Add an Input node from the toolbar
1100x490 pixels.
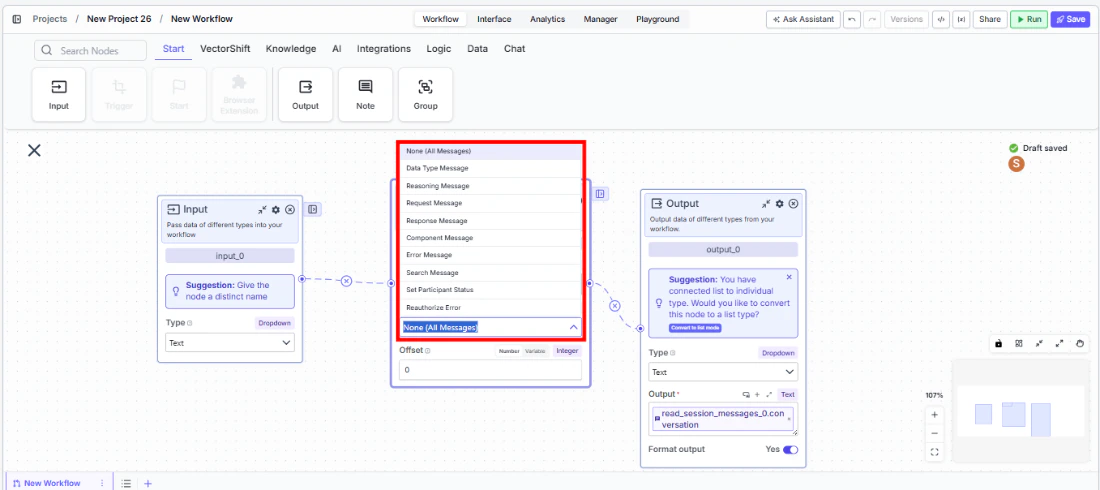coord(59,95)
